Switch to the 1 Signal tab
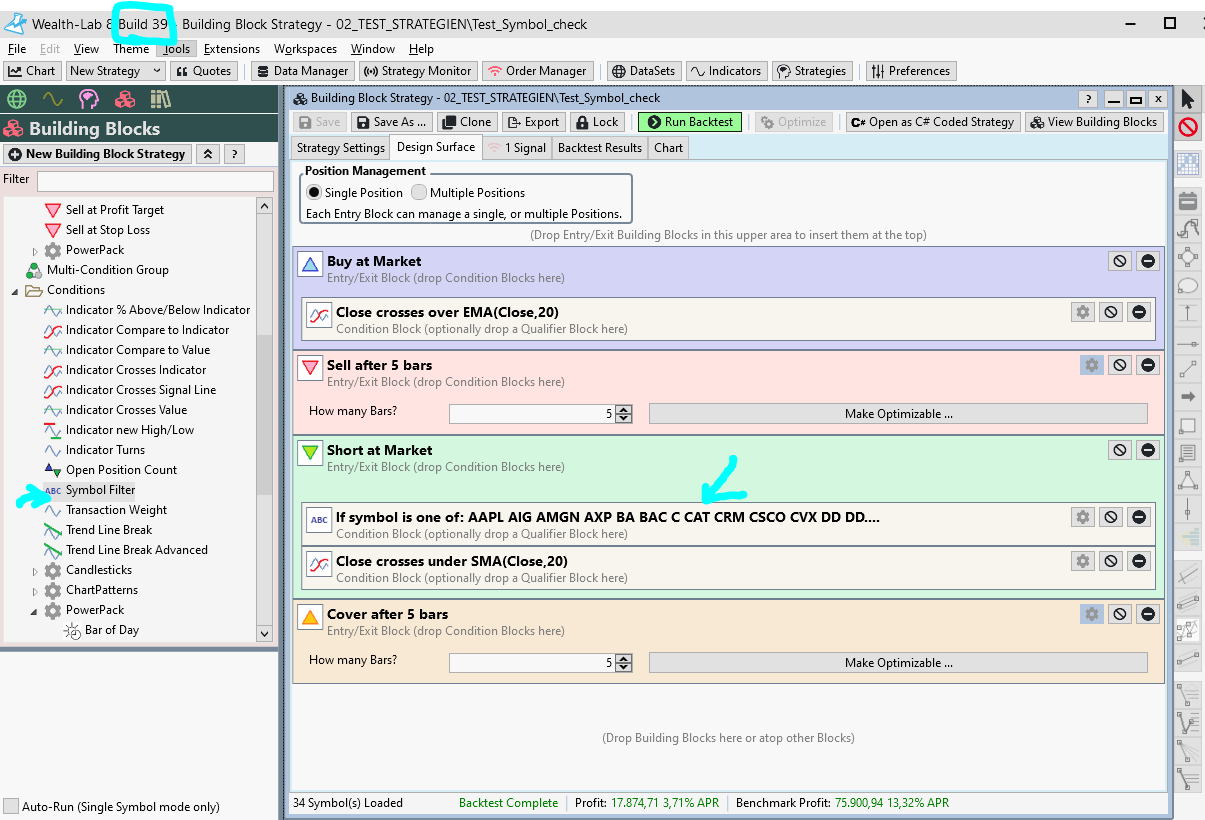This screenshot has height=820, width=1205. [x=517, y=148]
